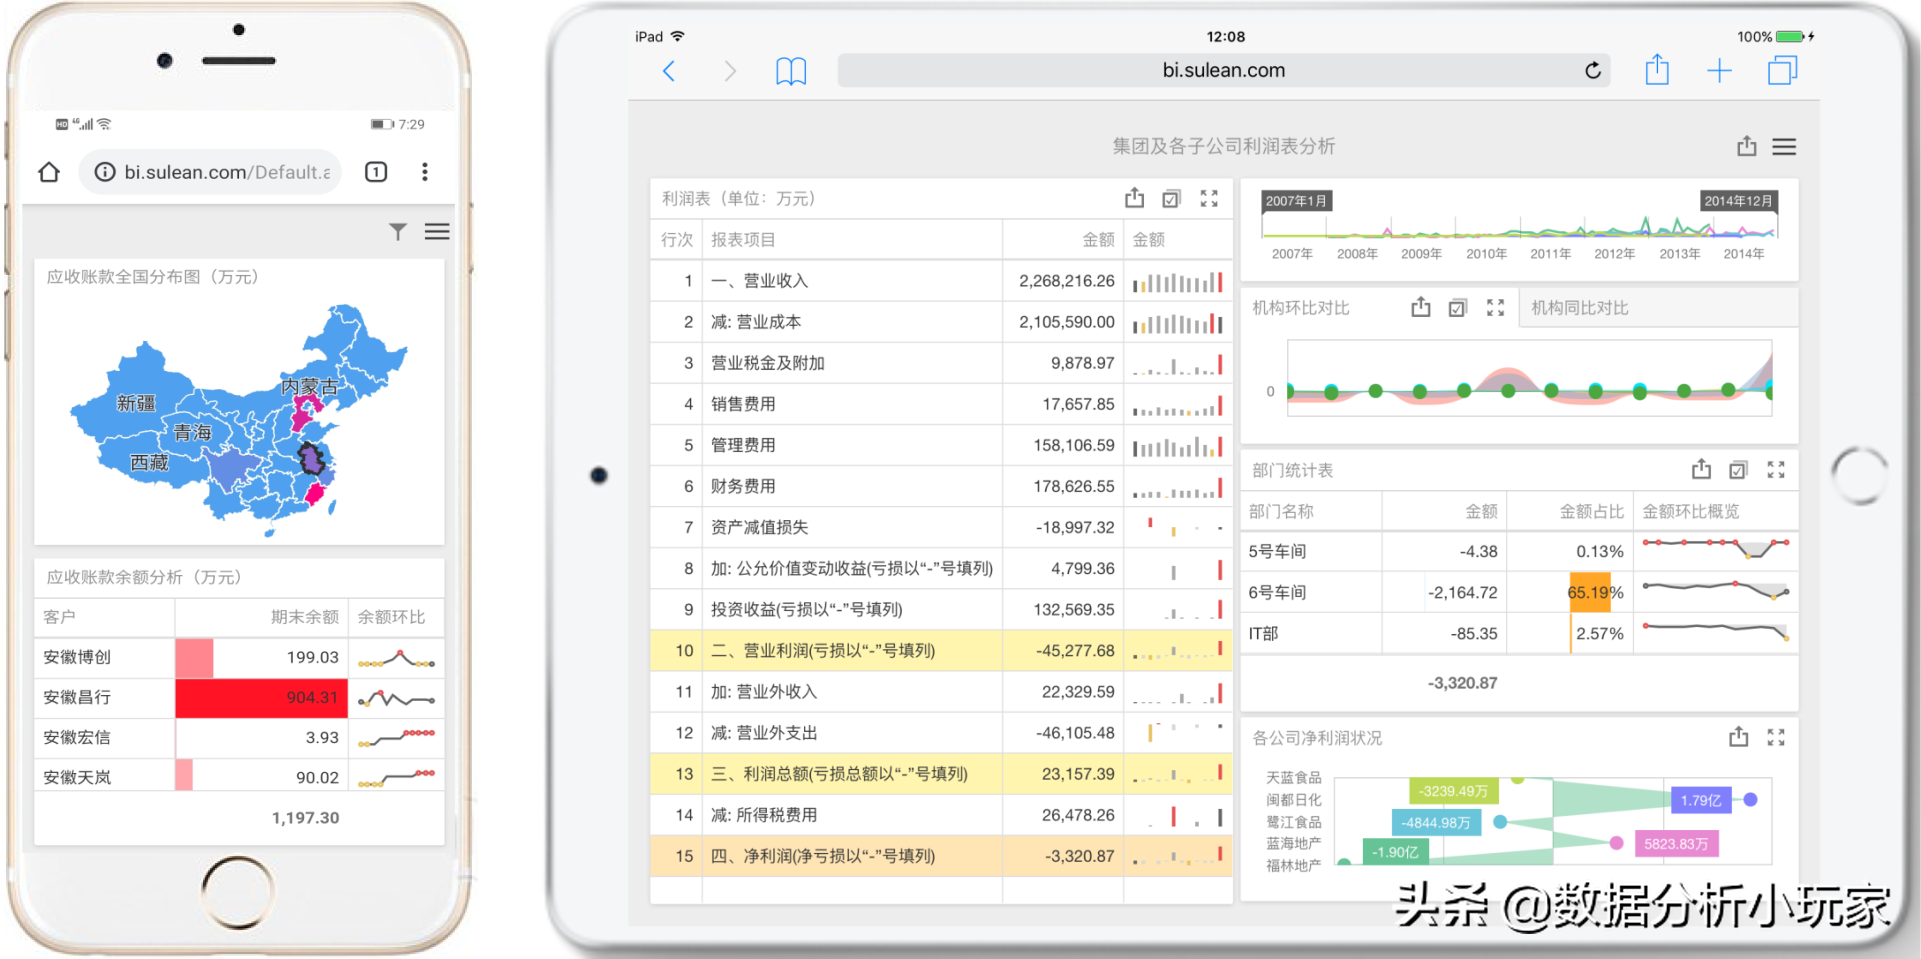The width and height of the screenshot is (1921, 959).
Task: Click the 2014年12月 timeline slider handle
Action: click(x=1738, y=200)
